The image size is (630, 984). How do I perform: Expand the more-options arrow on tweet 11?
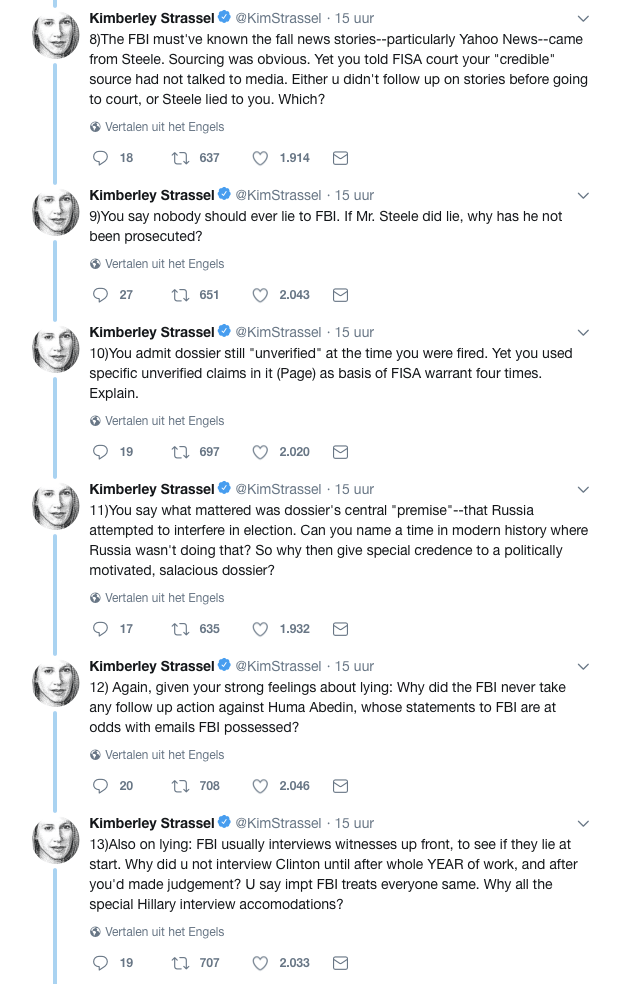584,489
